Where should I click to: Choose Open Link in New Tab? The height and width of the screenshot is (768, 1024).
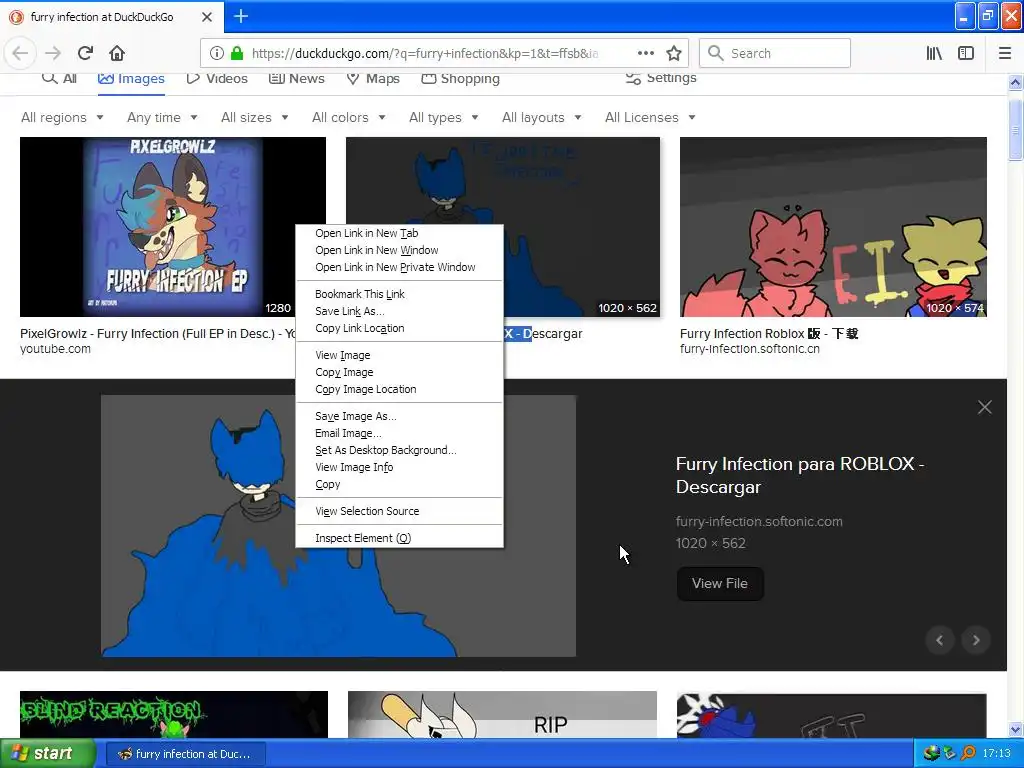399,233
